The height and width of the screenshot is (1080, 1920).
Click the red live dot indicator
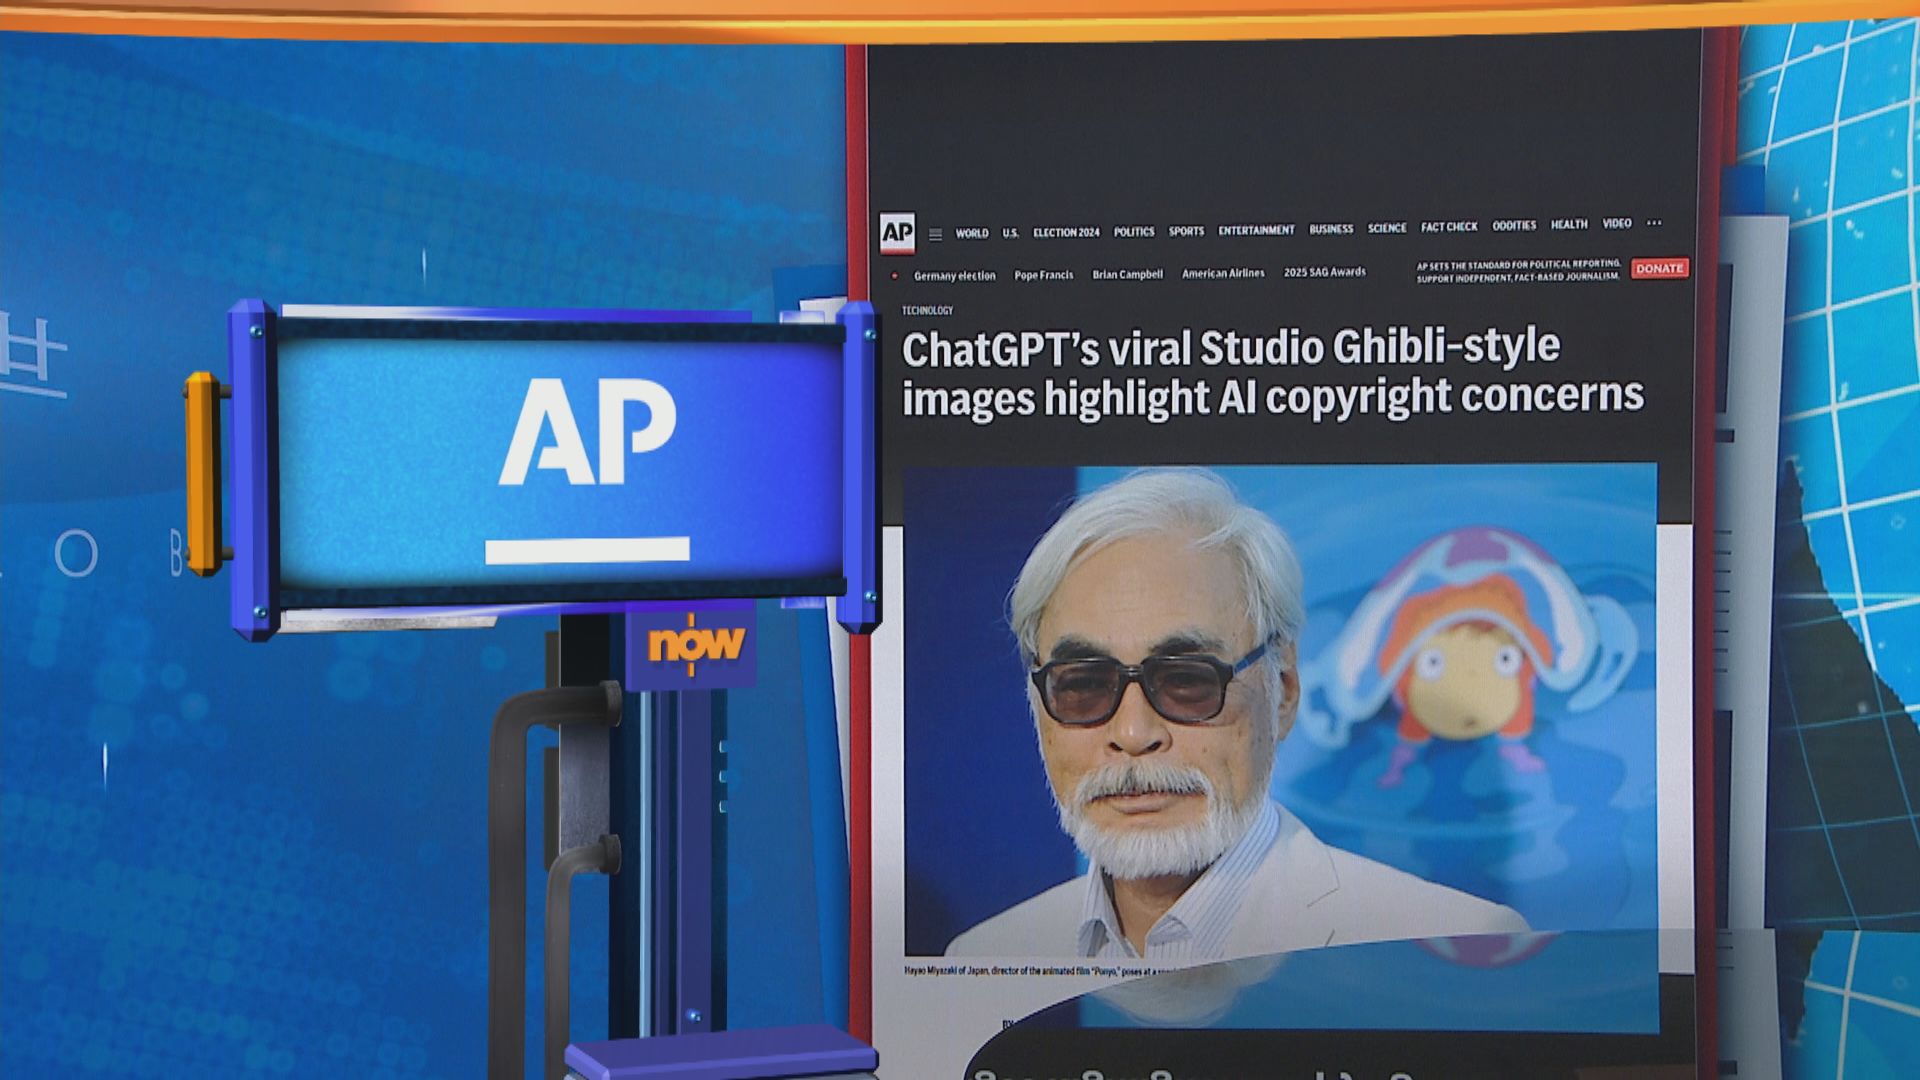tap(894, 276)
